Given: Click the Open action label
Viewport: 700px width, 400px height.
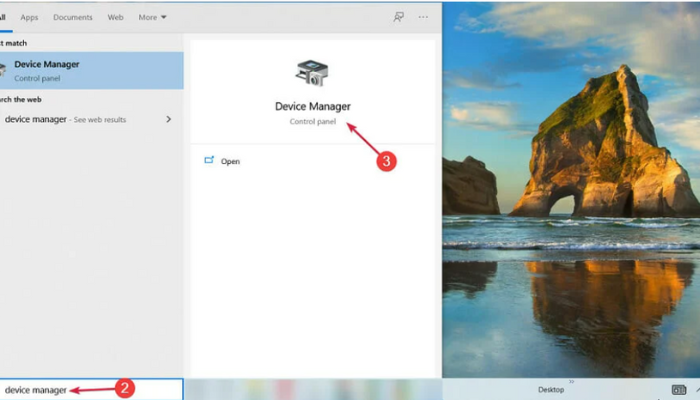Looking at the screenshot, I should point(230,162).
